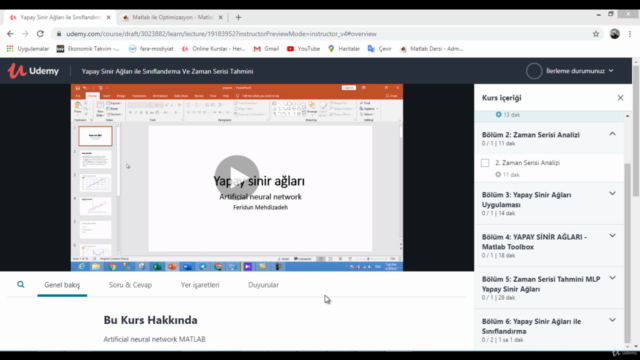Open Uygulamalar apps bookmark
This screenshot has width=640, height=360.
pyautogui.click(x=28, y=49)
